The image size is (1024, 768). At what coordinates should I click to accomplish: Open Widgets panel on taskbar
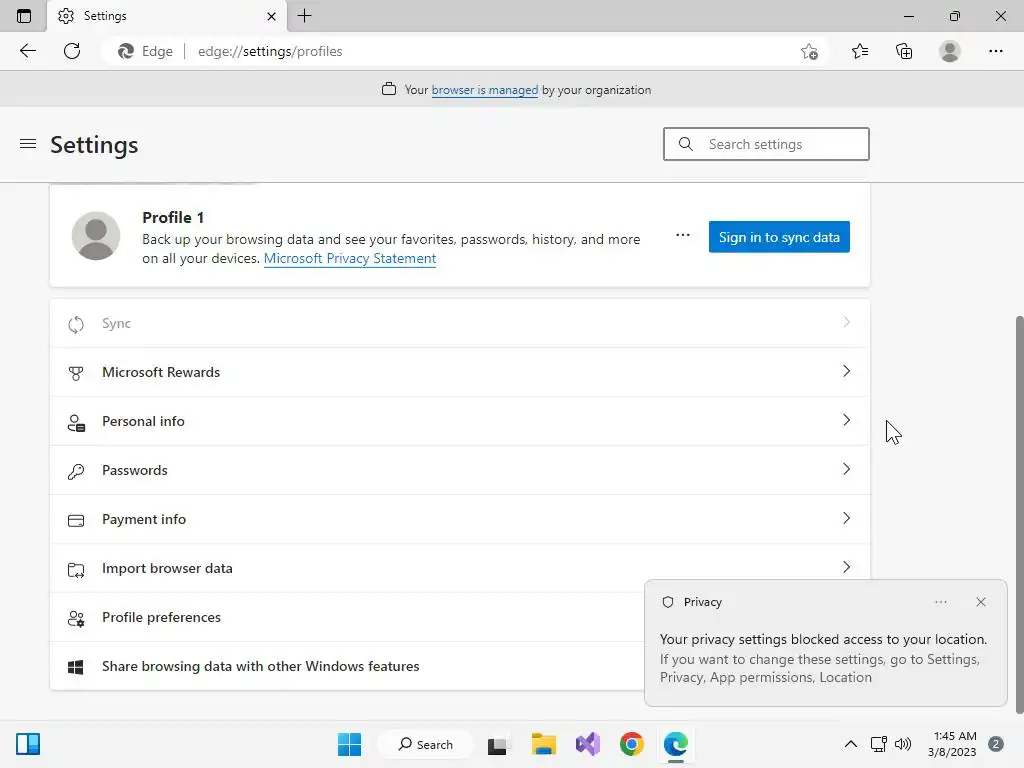pyautogui.click(x=28, y=744)
